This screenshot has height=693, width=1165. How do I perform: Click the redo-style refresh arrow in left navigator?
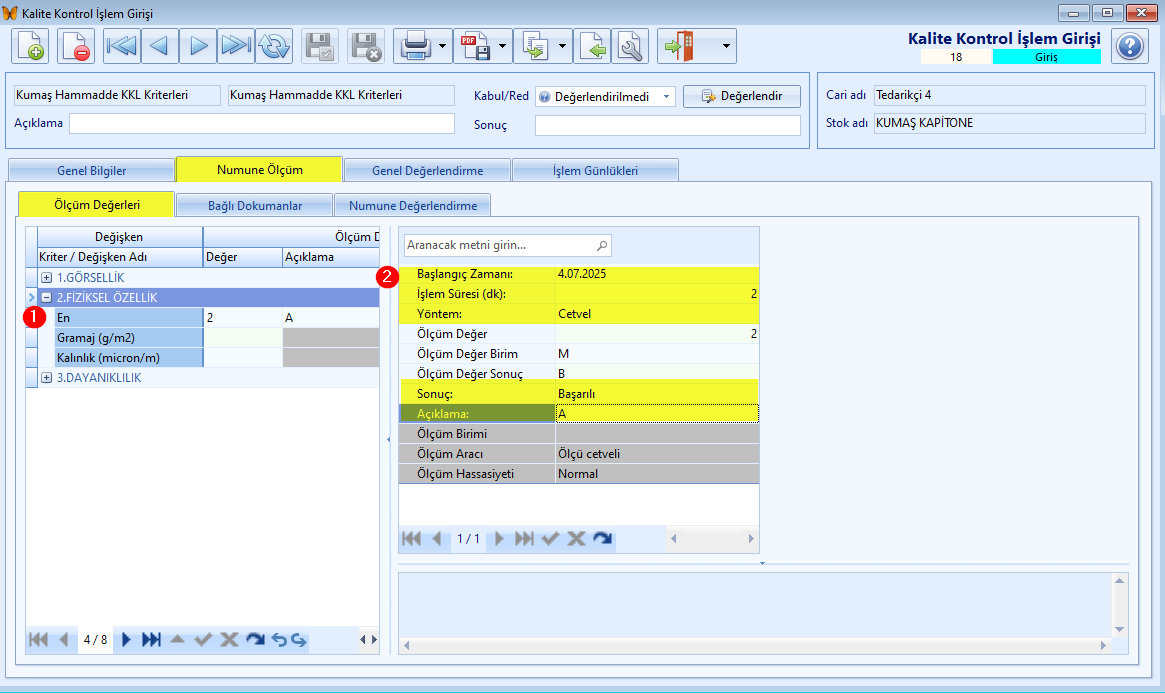[255, 640]
